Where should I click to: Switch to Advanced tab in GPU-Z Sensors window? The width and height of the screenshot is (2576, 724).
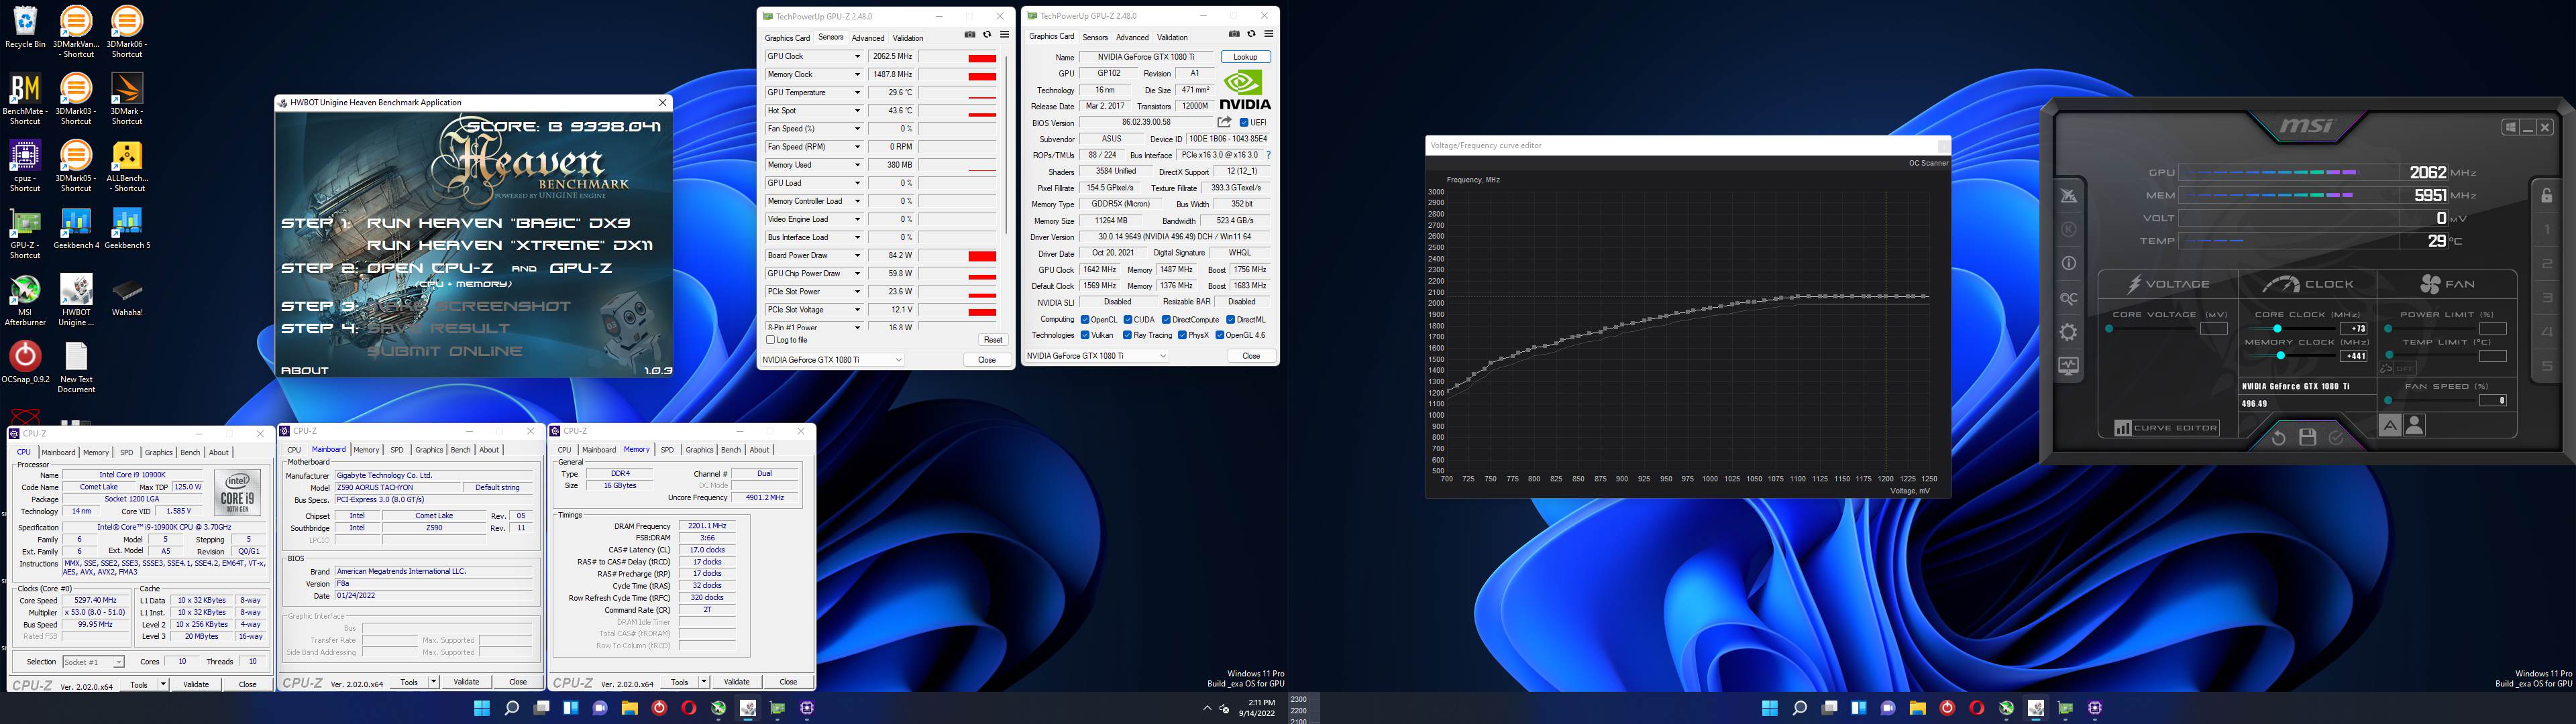[x=867, y=38]
